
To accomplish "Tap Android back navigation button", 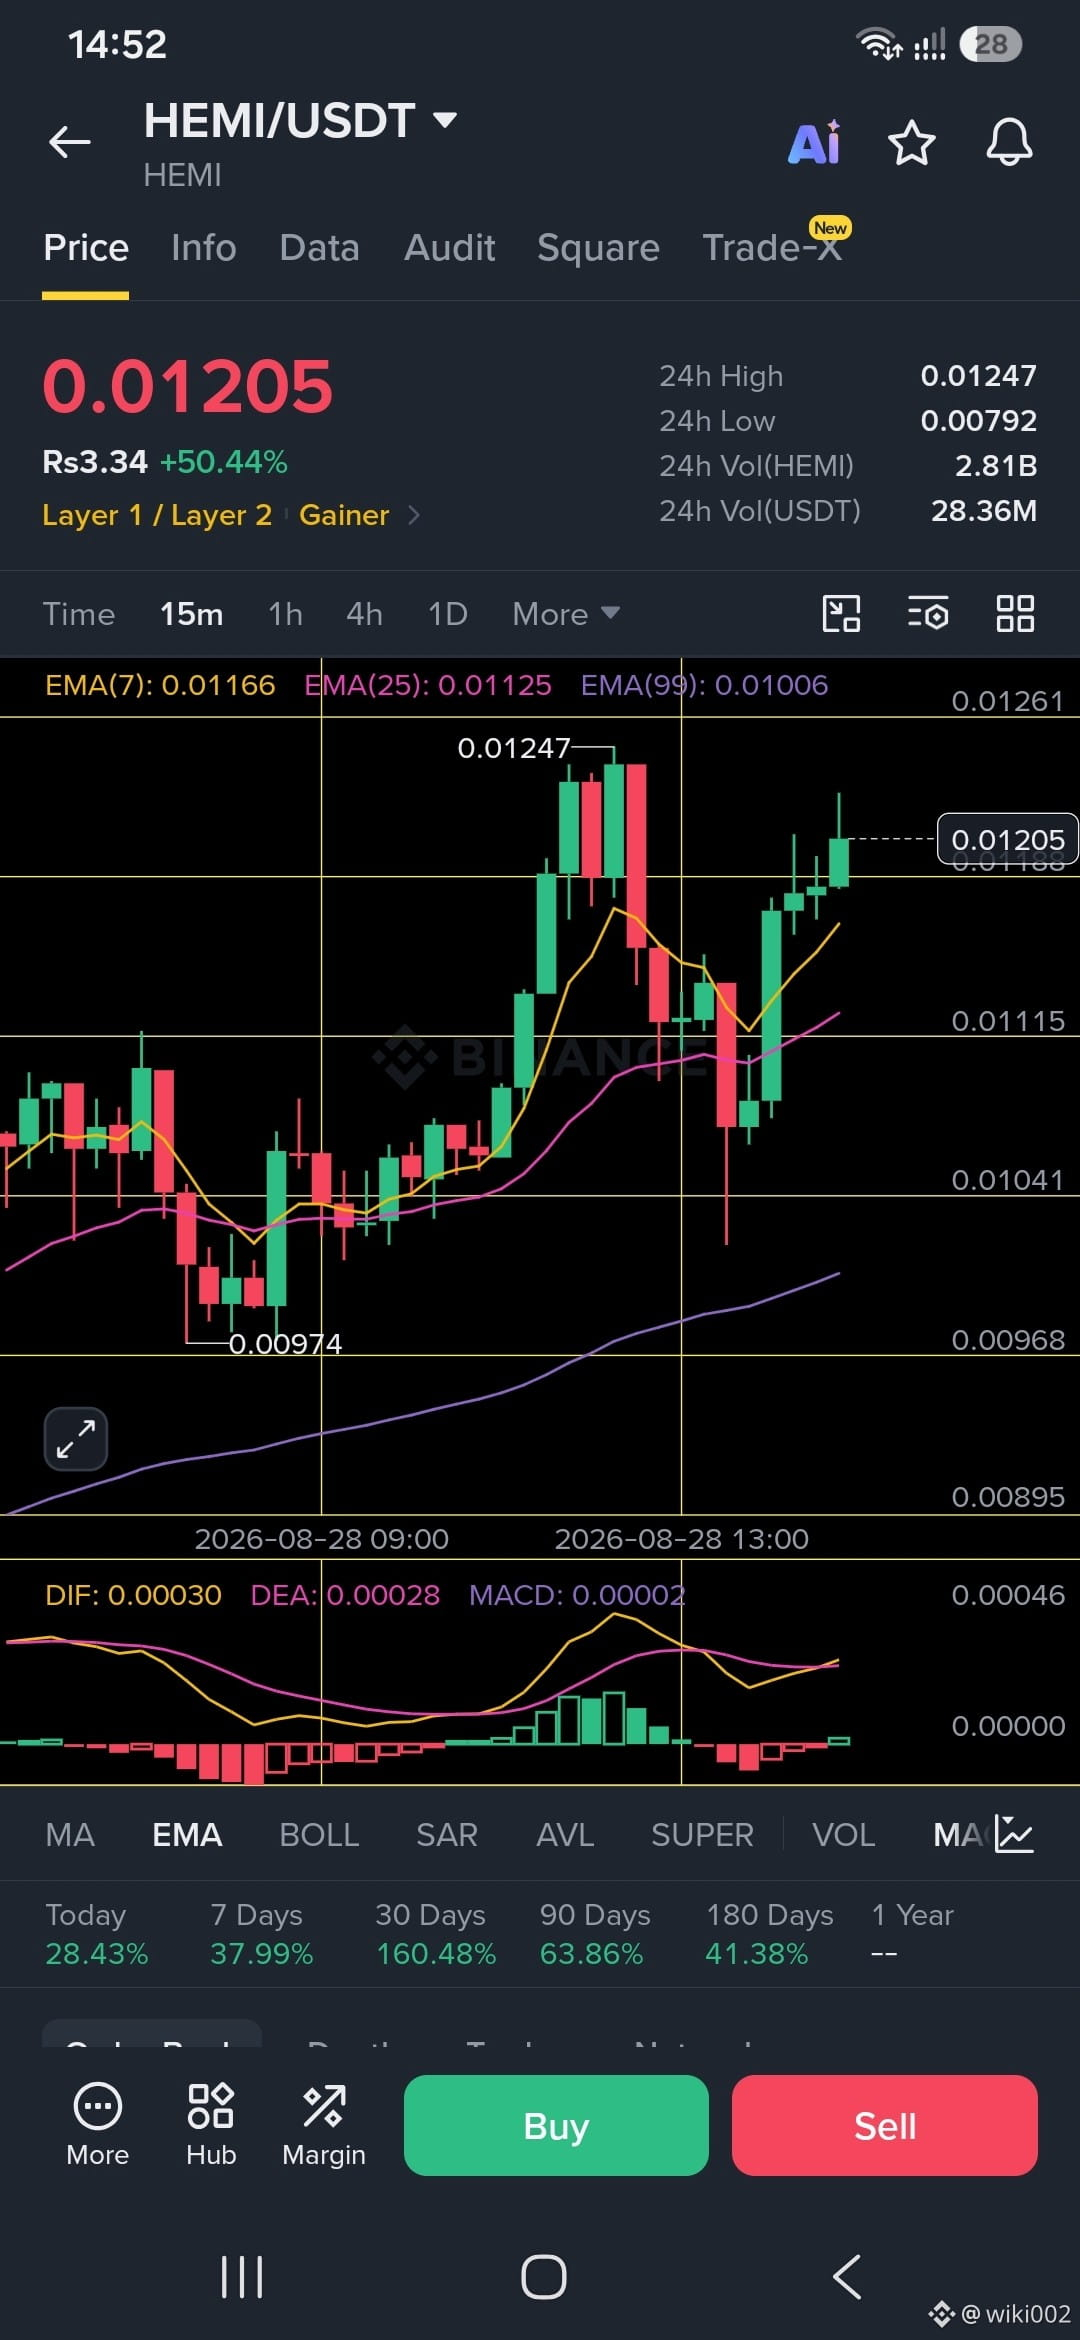I will point(847,2277).
